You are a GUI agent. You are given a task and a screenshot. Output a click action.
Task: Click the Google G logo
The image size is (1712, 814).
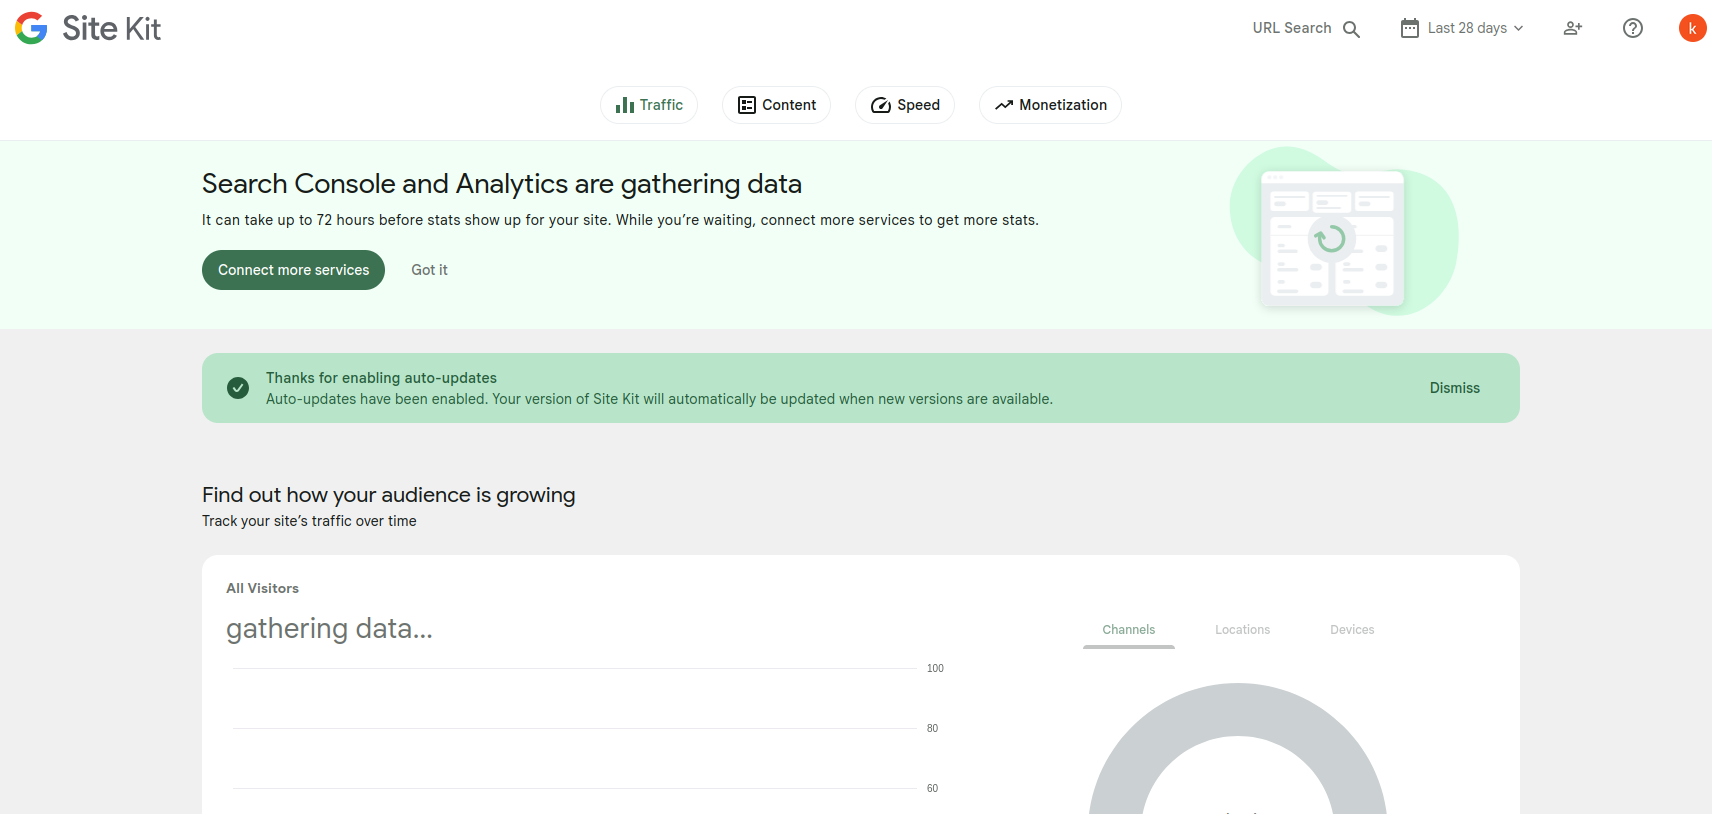click(x=31, y=28)
